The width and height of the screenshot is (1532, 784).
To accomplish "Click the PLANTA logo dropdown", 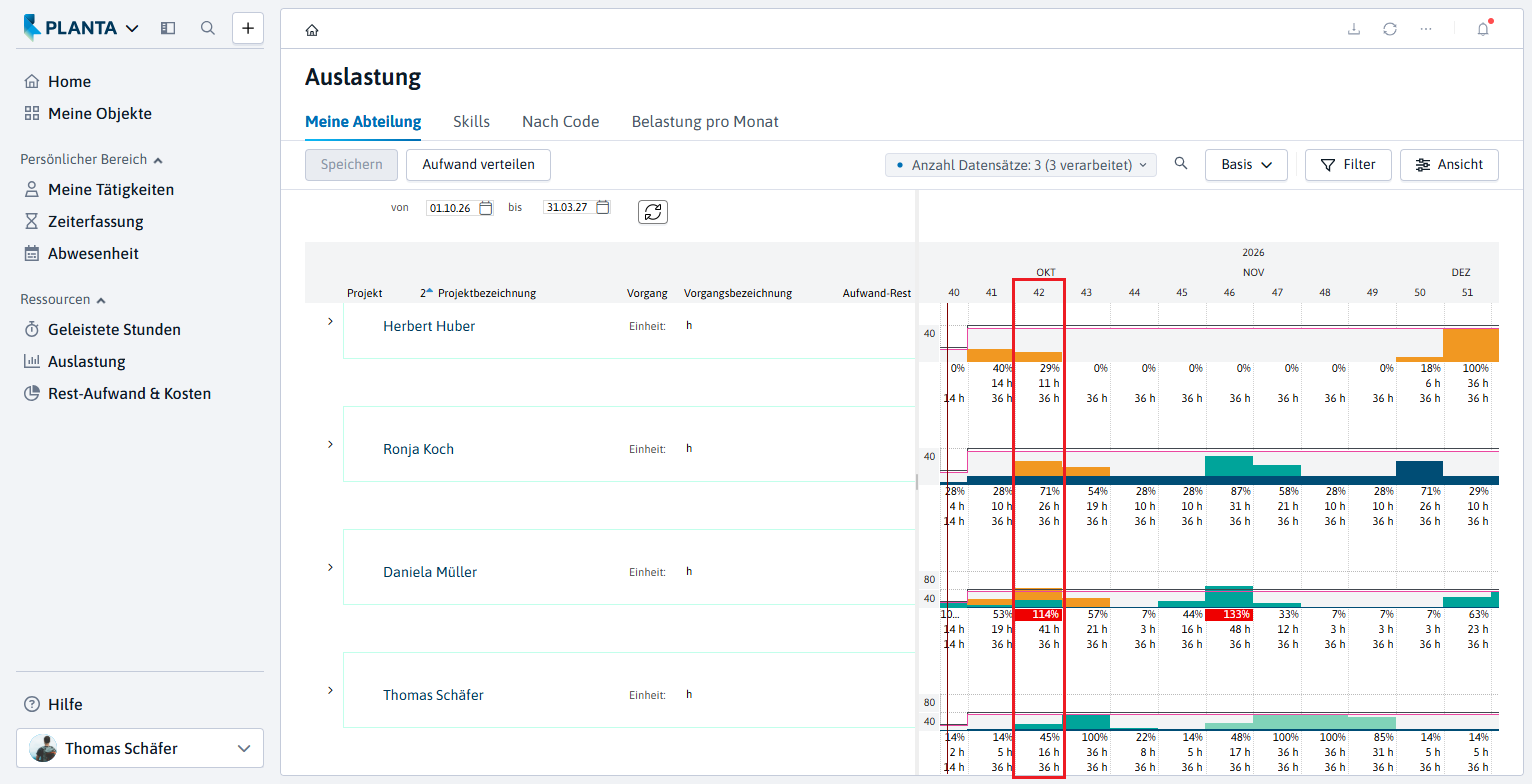I will [x=81, y=28].
